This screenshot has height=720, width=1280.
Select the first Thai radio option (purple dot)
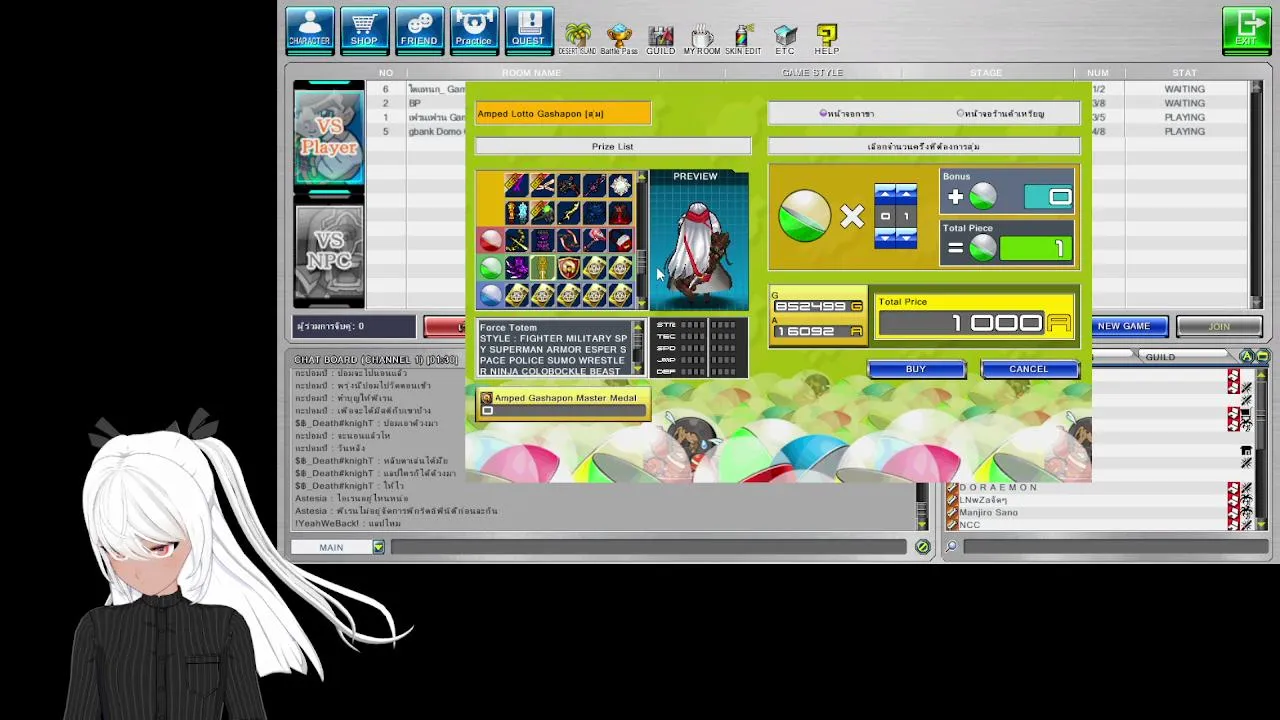click(823, 113)
